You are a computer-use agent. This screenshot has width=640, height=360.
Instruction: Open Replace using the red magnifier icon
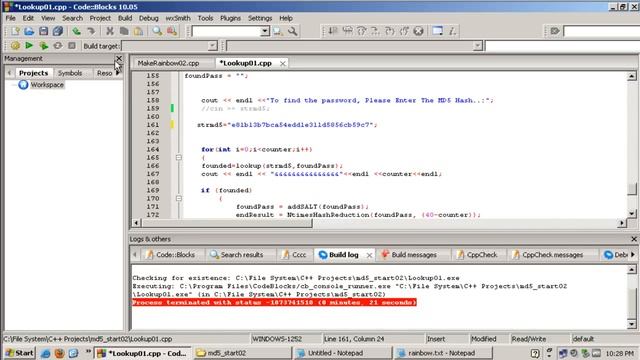tap(172, 31)
